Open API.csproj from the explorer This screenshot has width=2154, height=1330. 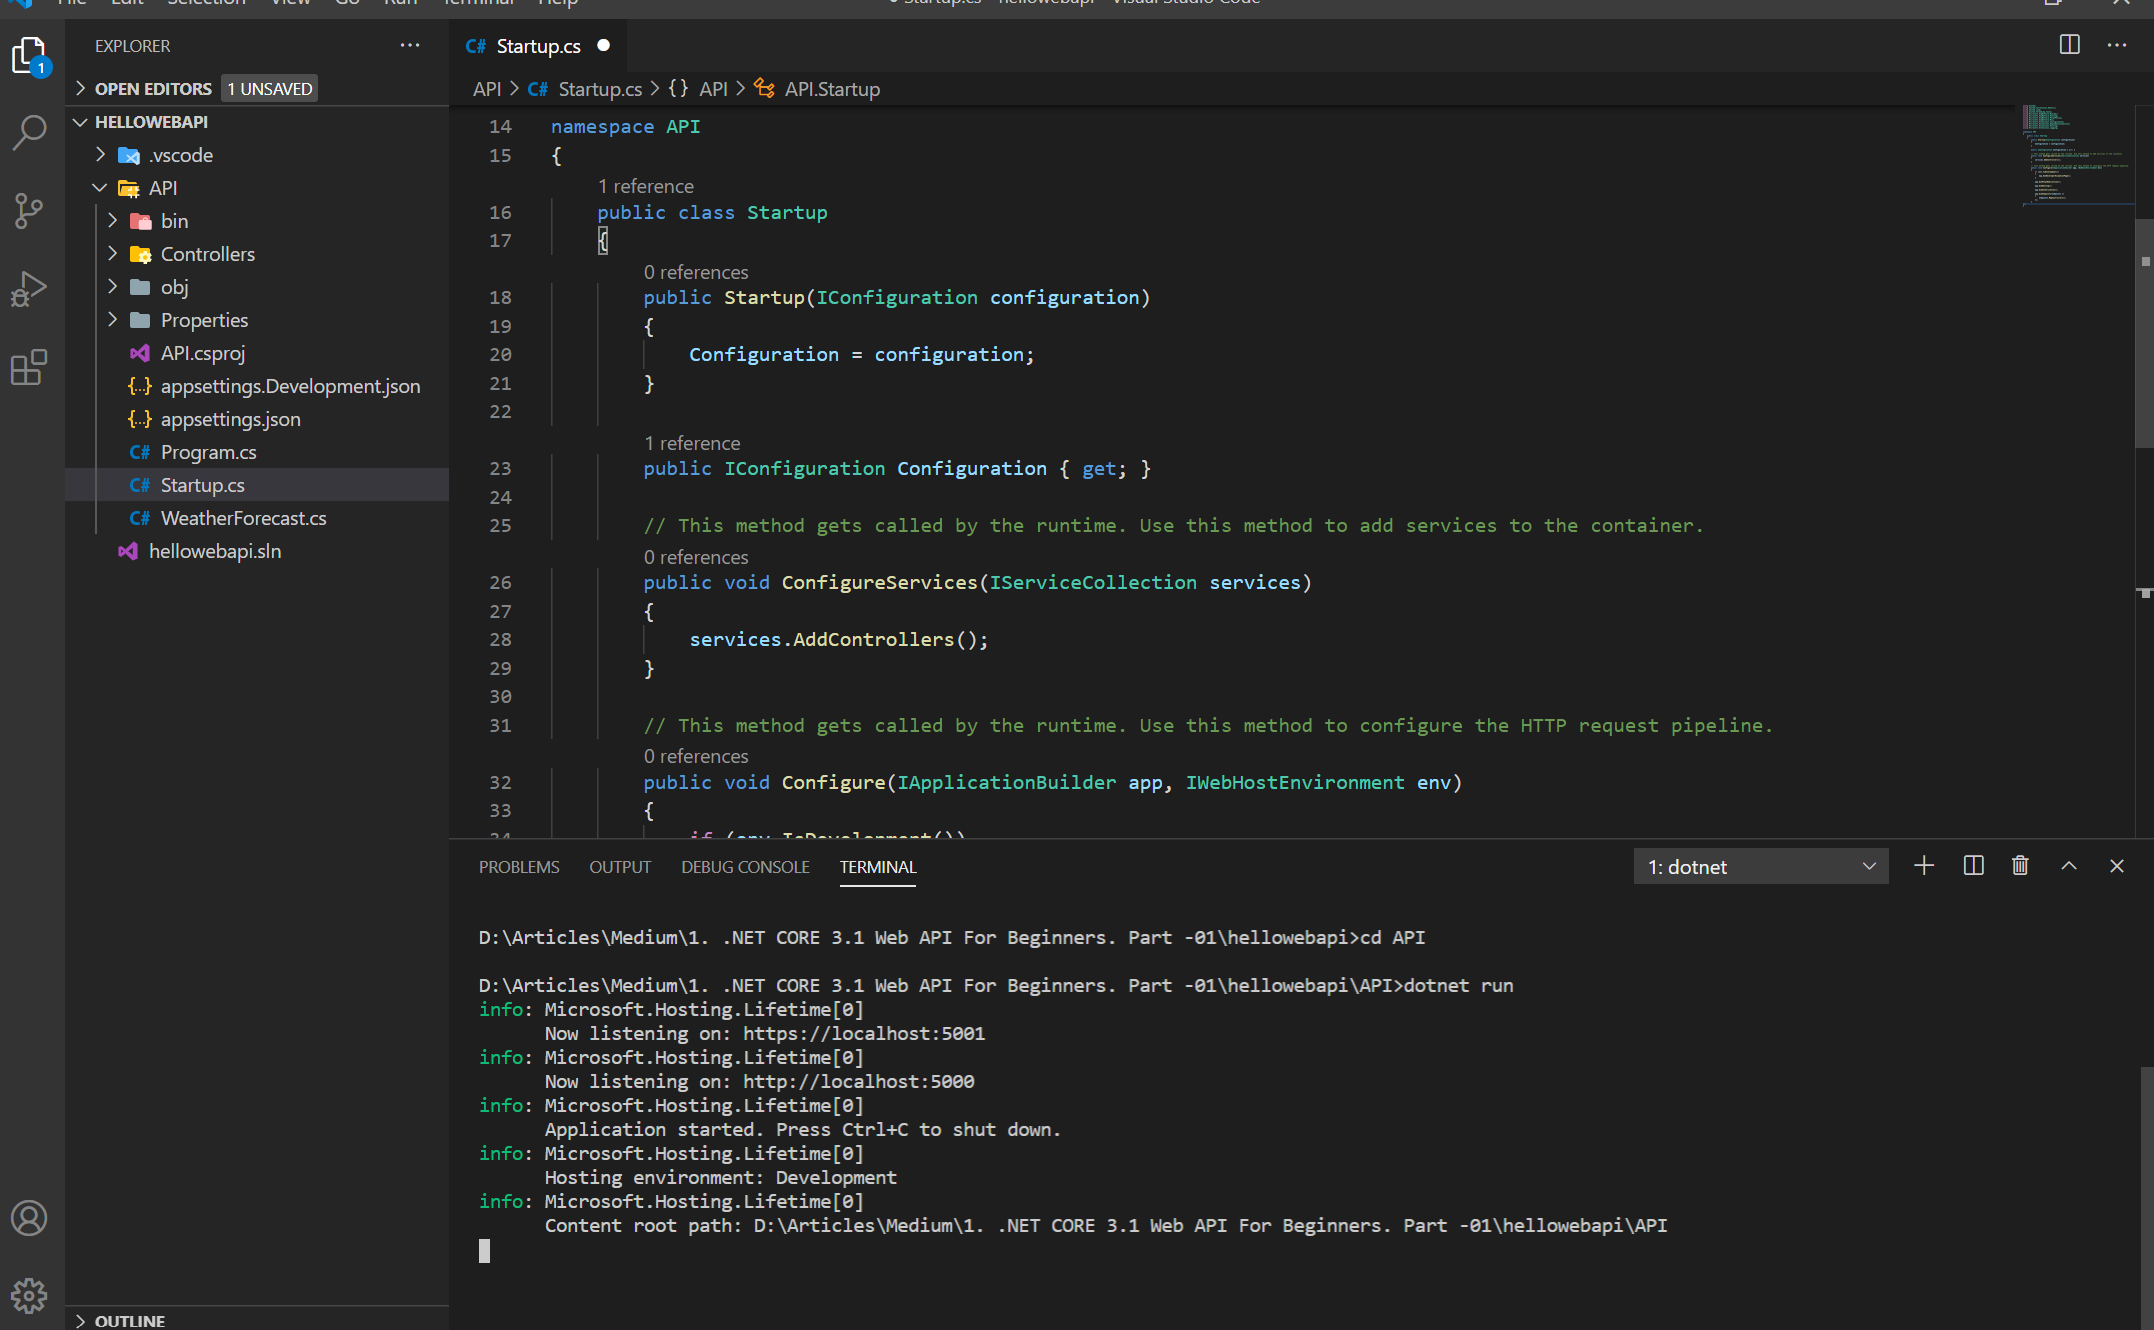pyautogui.click(x=203, y=353)
